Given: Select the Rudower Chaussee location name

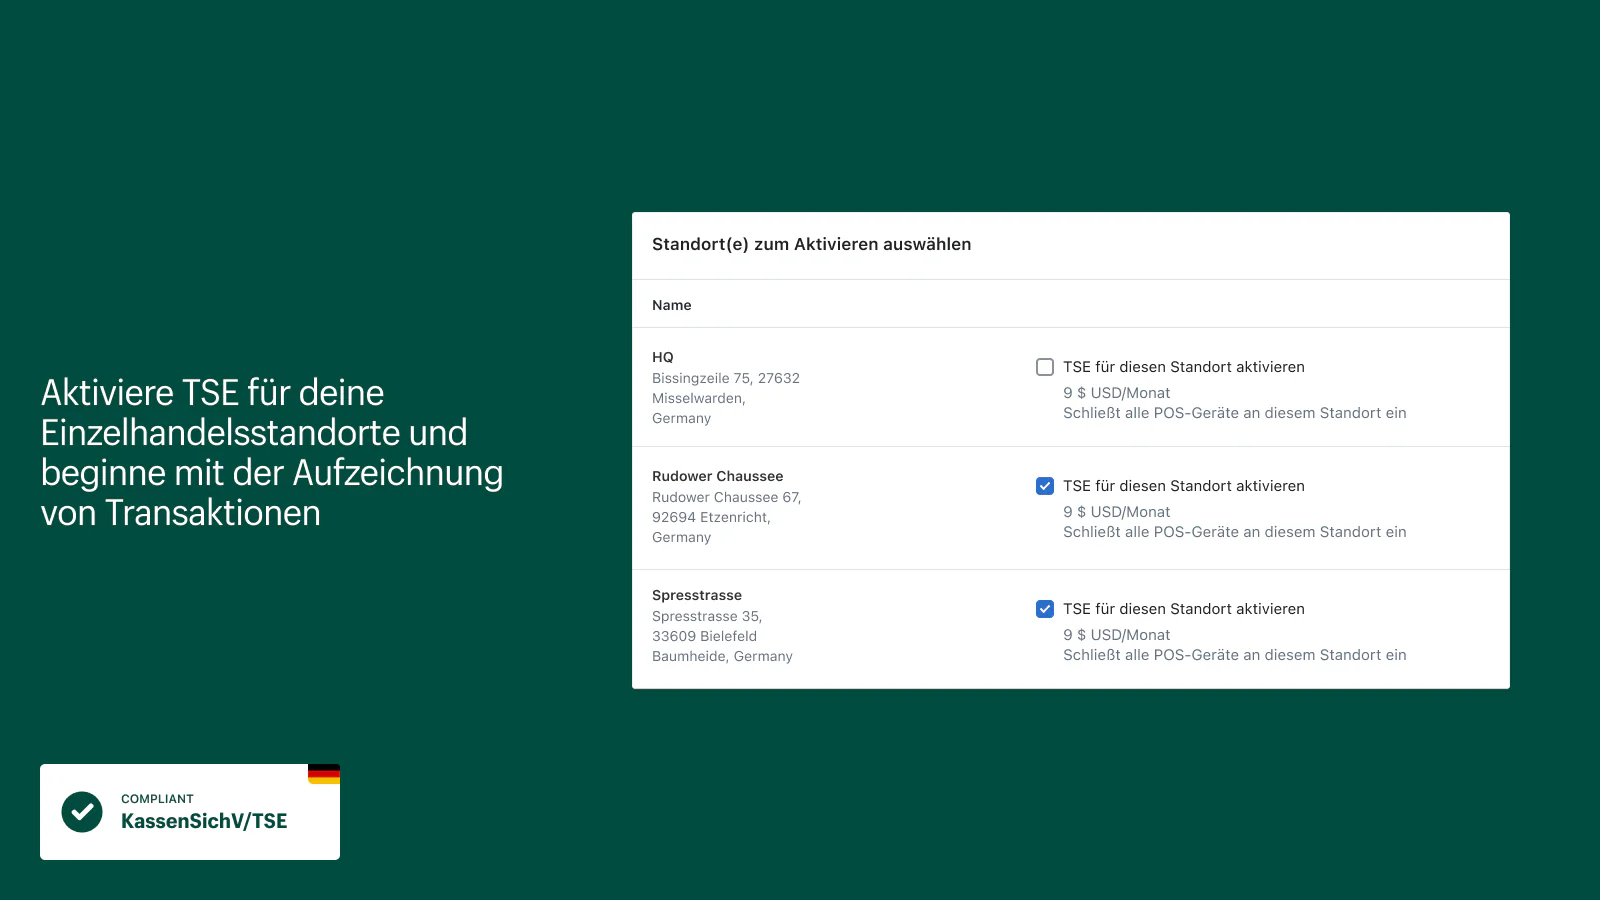Looking at the screenshot, I should click(x=718, y=476).
